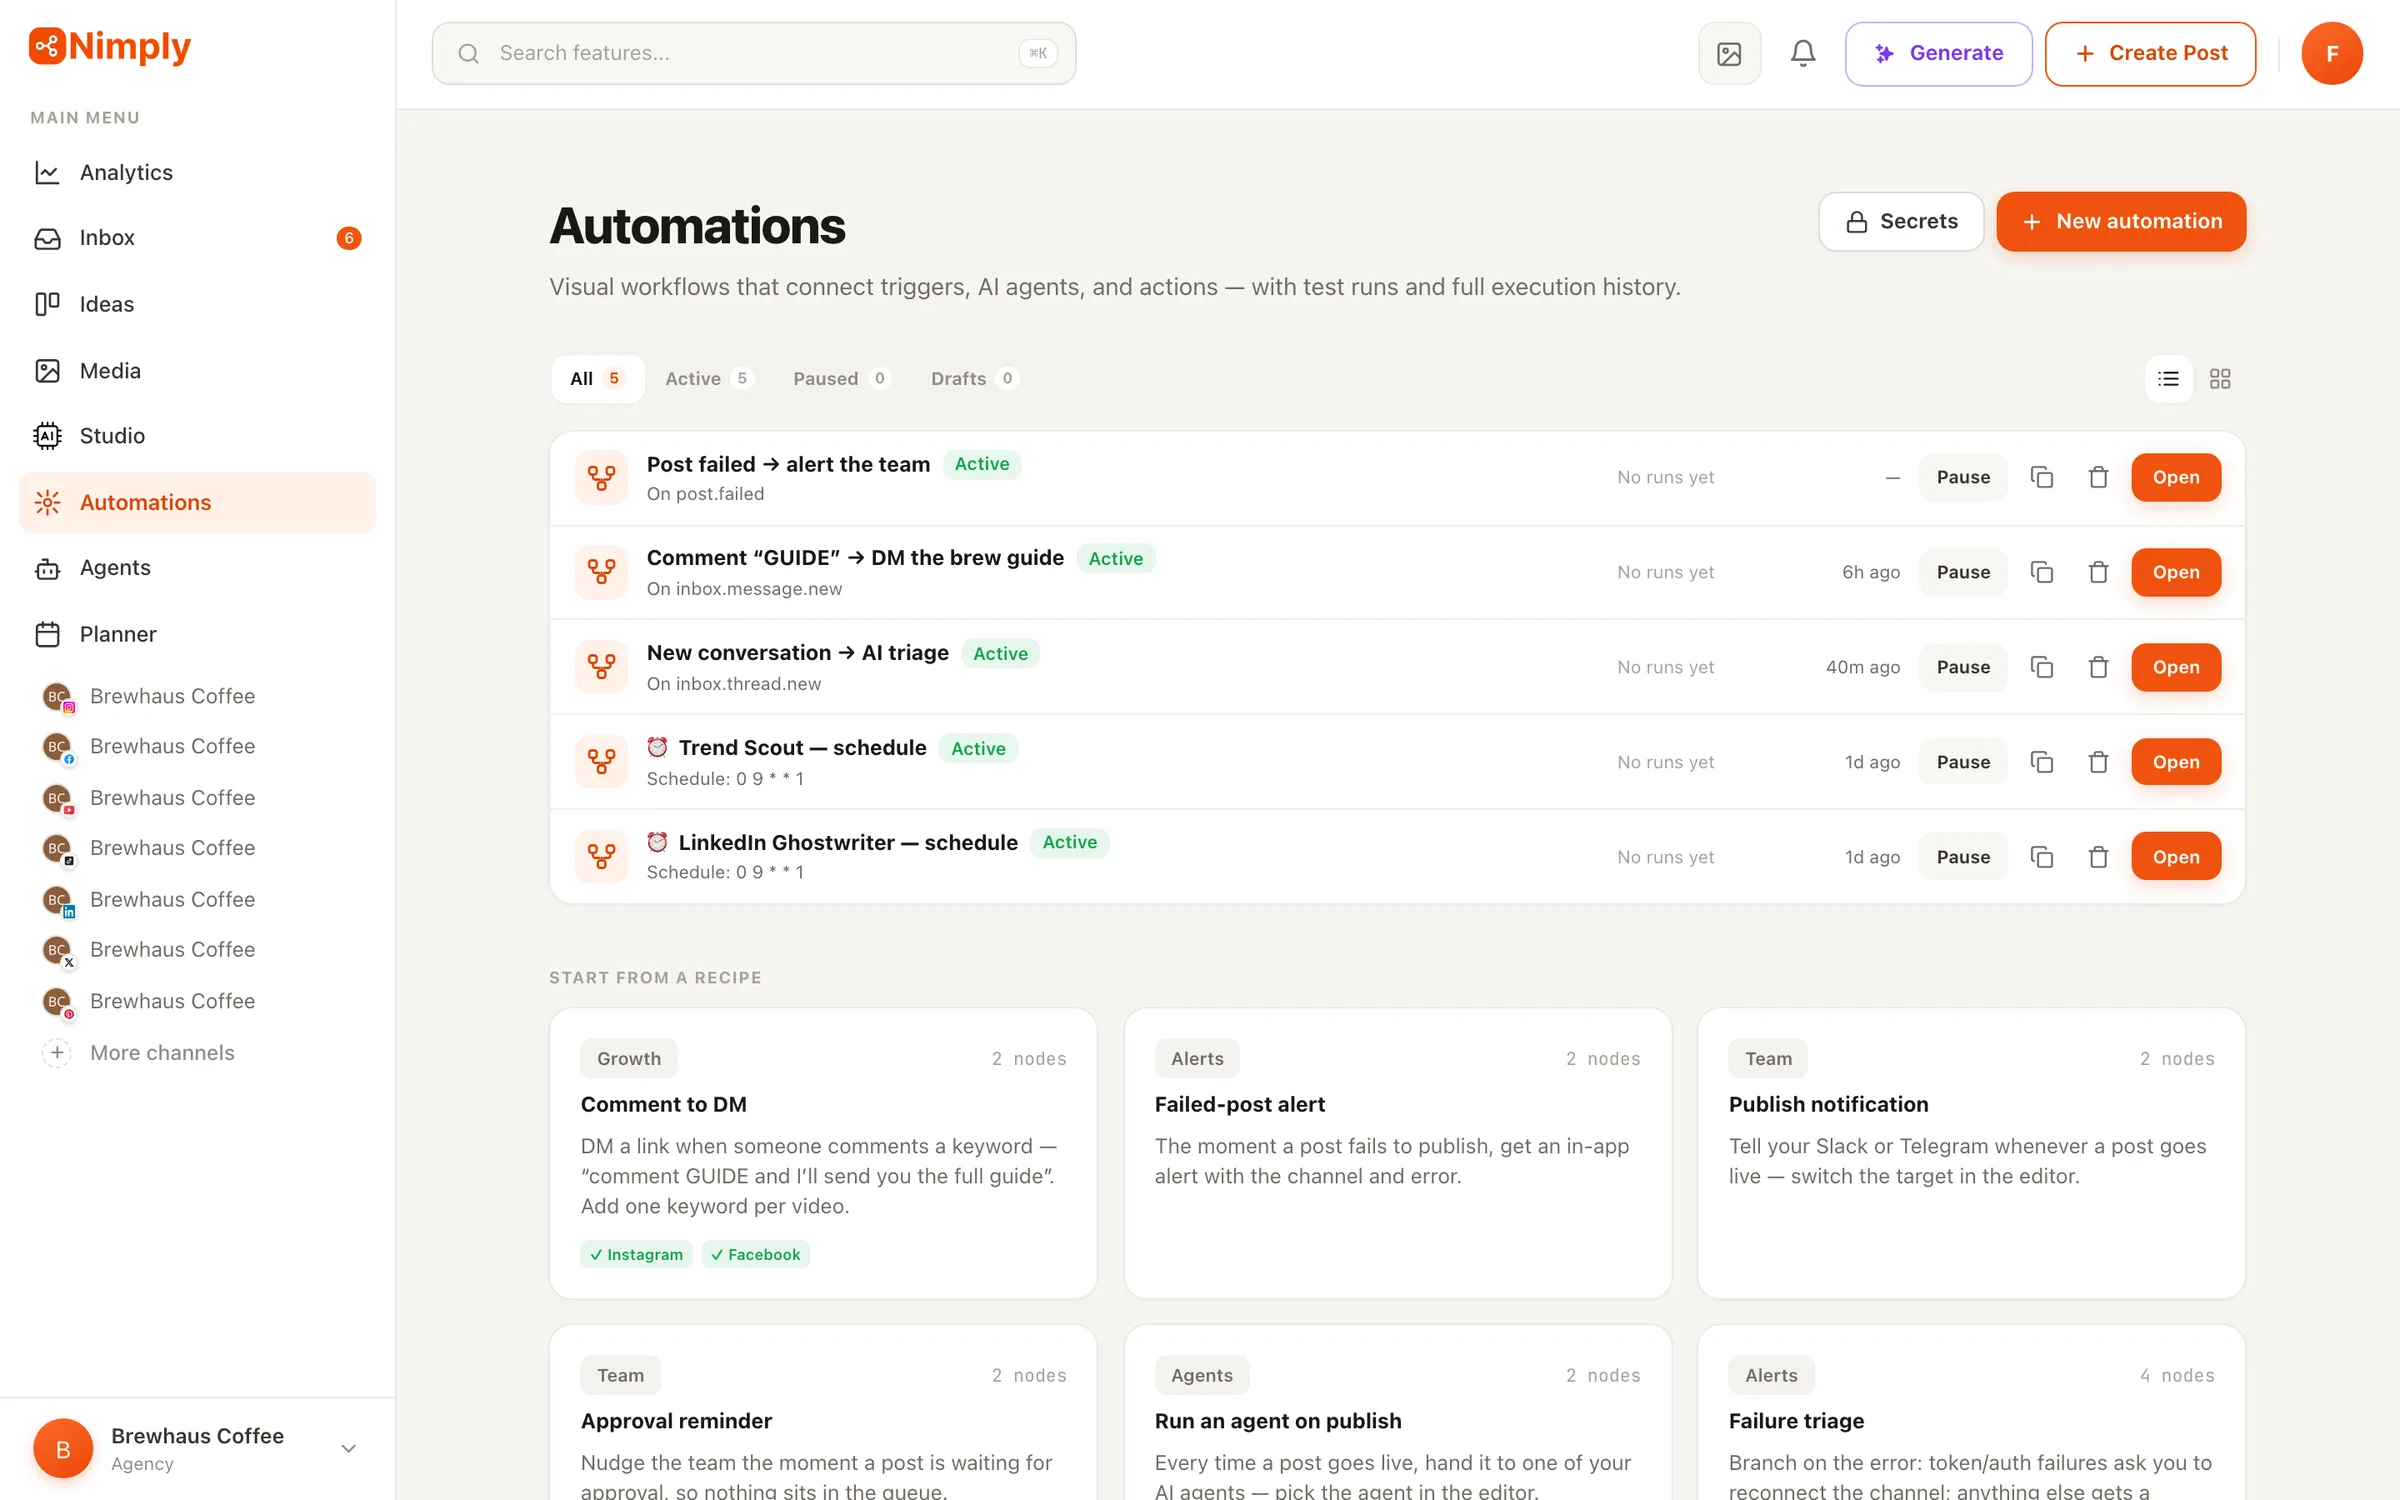Open the media library icon in top bar
This screenshot has height=1500, width=2400.
point(1729,53)
